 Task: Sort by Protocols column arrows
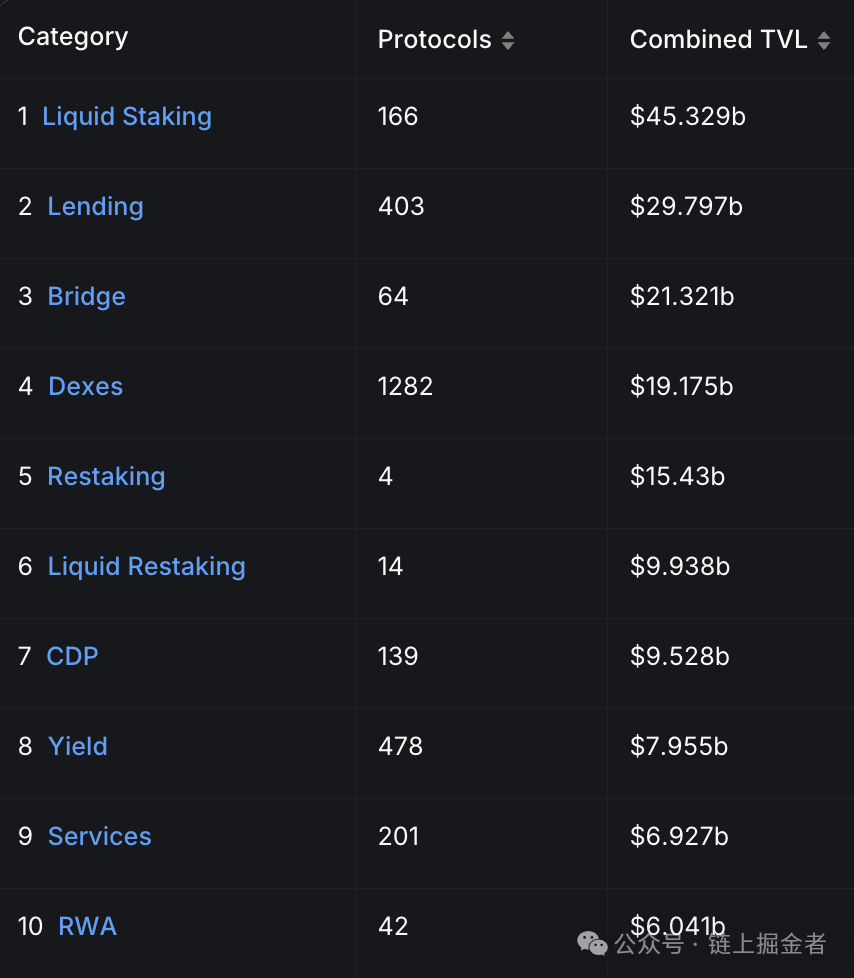point(508,41)
